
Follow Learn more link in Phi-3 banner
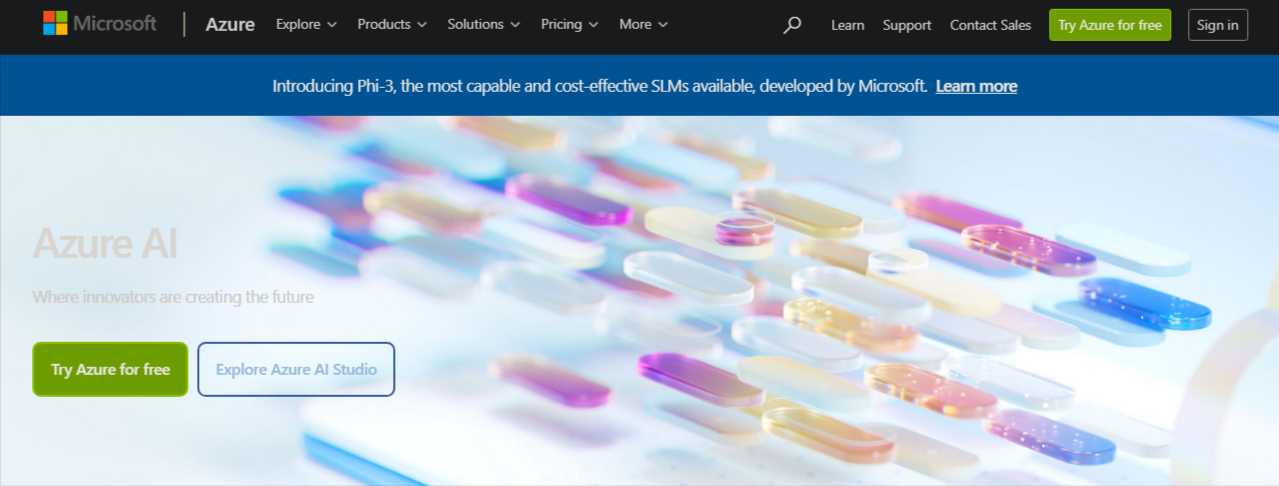coord(976,86)
